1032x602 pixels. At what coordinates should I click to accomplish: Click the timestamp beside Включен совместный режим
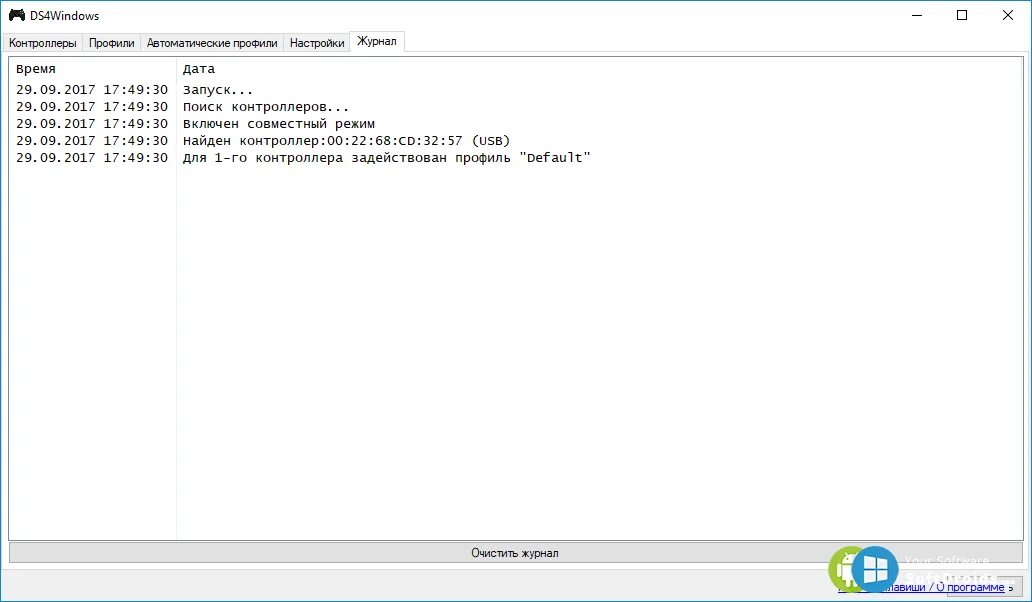tap(92, 124)
